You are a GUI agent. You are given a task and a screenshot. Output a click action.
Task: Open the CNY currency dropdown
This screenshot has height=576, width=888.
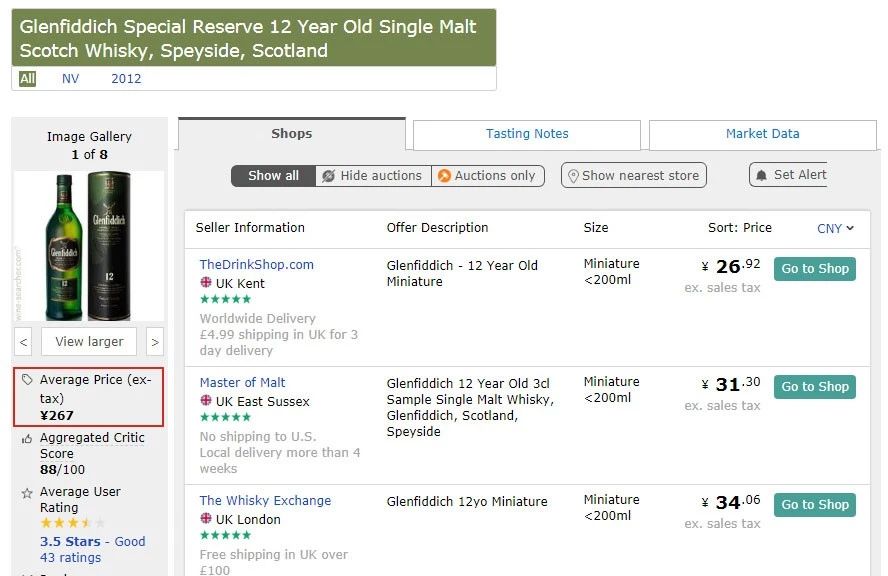835,228
